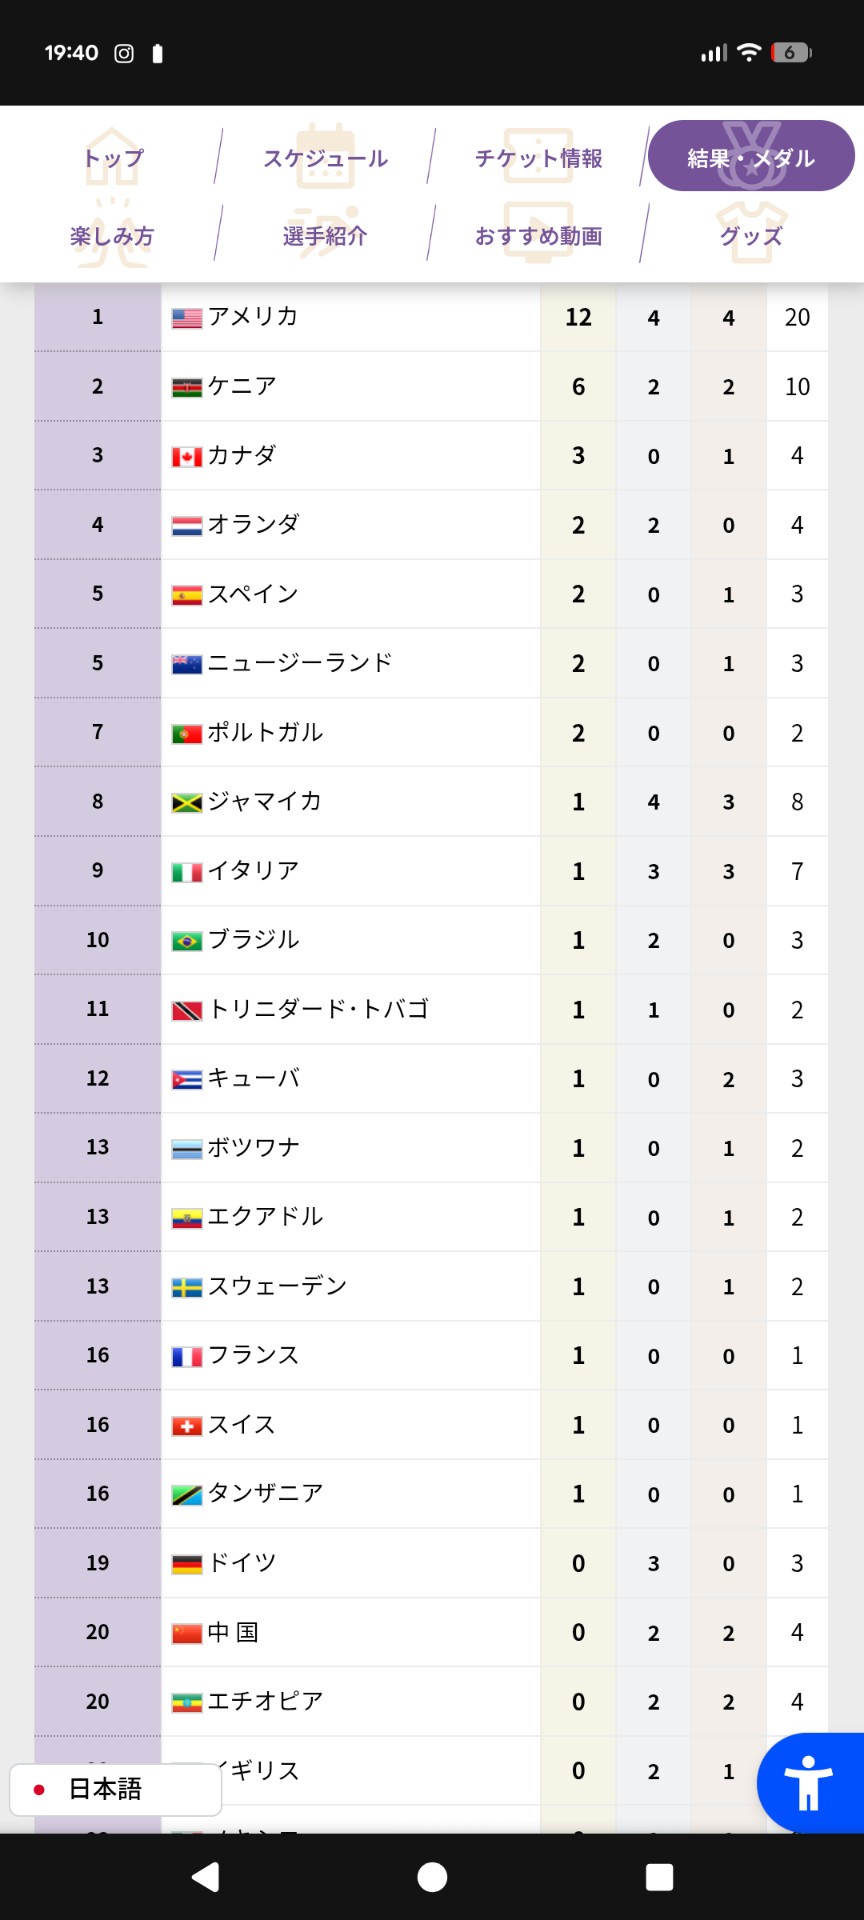
Task: Tap the blue accessibility icon button
Action: (809, 1783)
